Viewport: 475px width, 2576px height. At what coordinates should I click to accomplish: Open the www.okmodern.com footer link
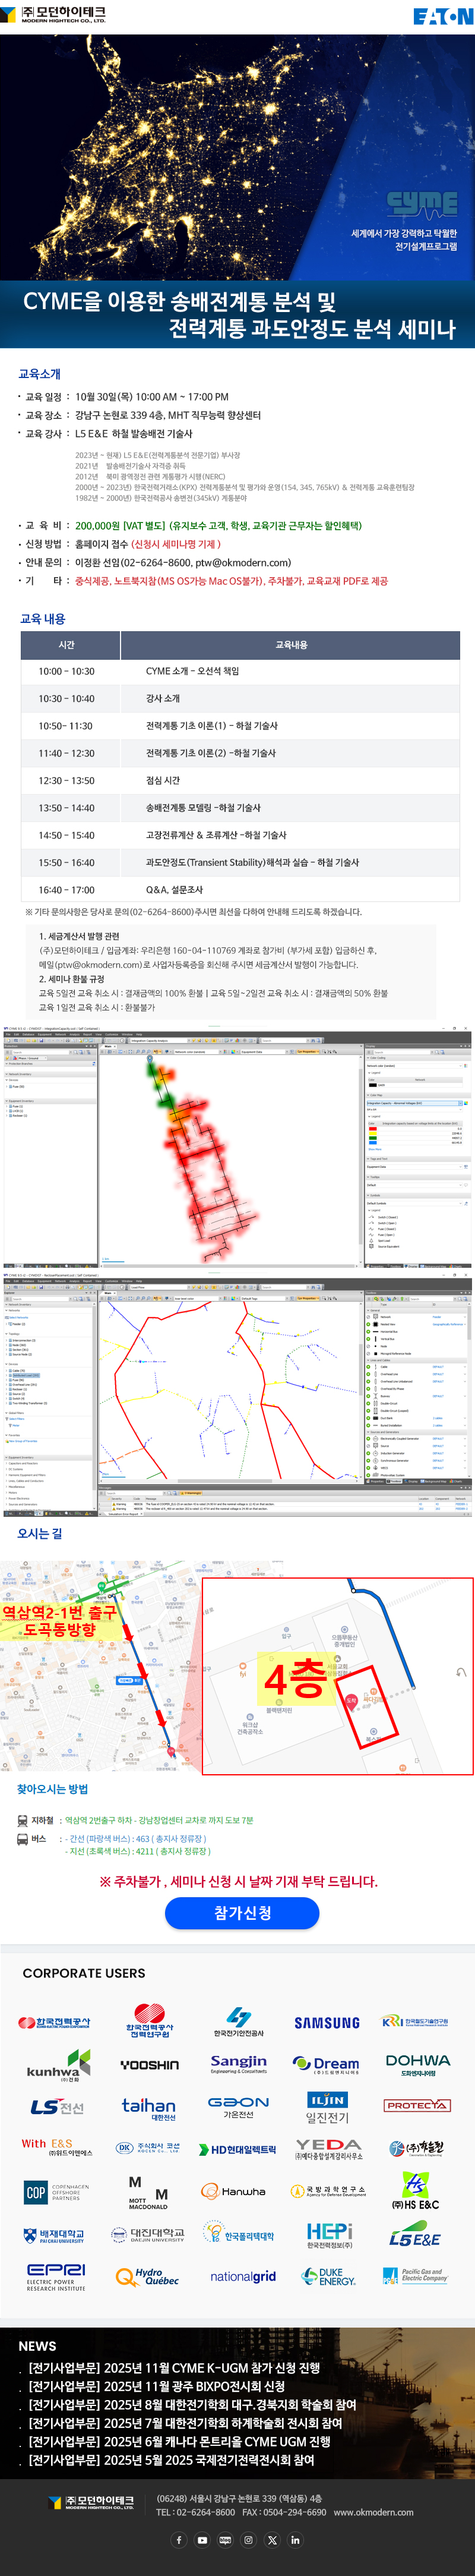tap(373, 2512)
